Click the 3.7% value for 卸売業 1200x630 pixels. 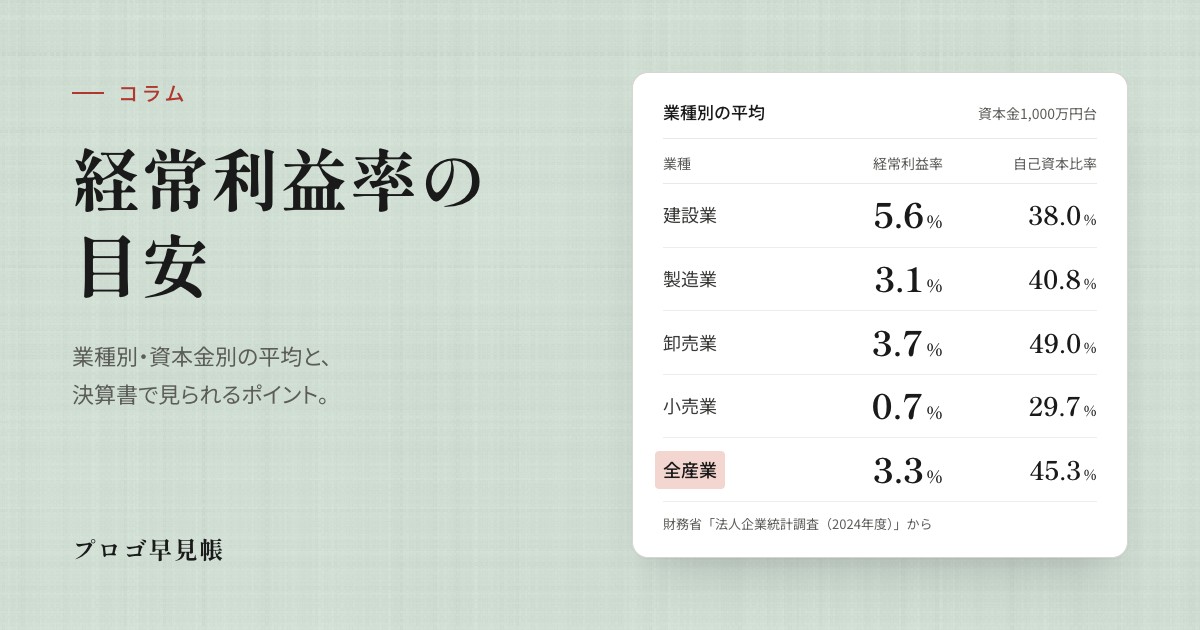[908, 344]
